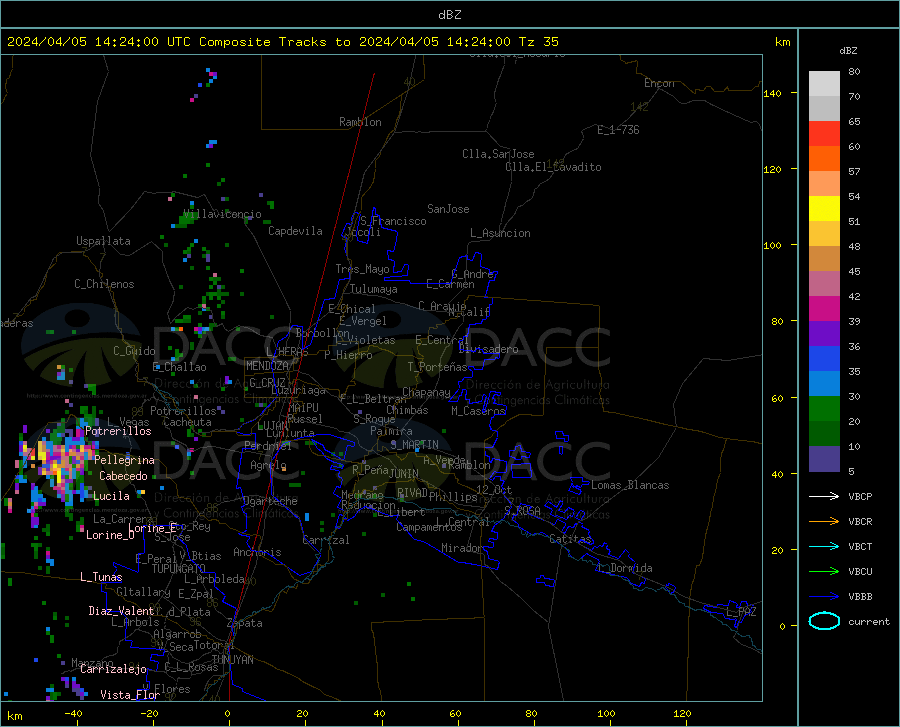The width and height of the screenshot is (900, 727).
Task: Click the blue VBBB arrow legend icon
Action: [824, 597]
